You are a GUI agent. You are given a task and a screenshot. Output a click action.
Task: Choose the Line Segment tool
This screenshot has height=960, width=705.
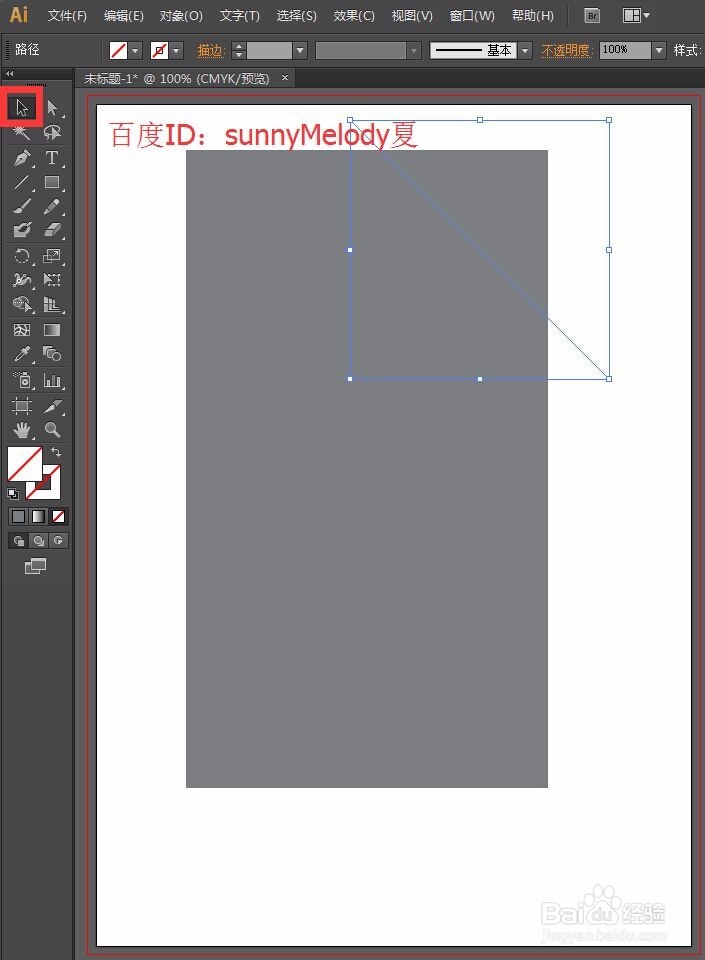[22, 182]
